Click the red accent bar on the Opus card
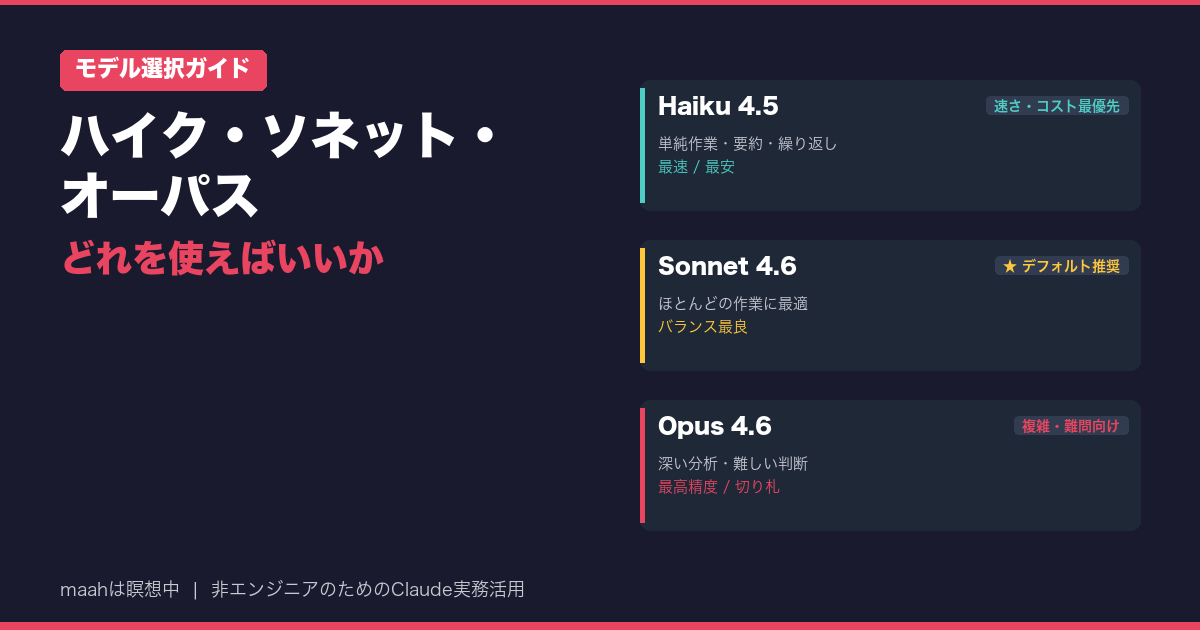This screenshot has width=1200, height=630. pyautogui.click(x=642, y=465)
